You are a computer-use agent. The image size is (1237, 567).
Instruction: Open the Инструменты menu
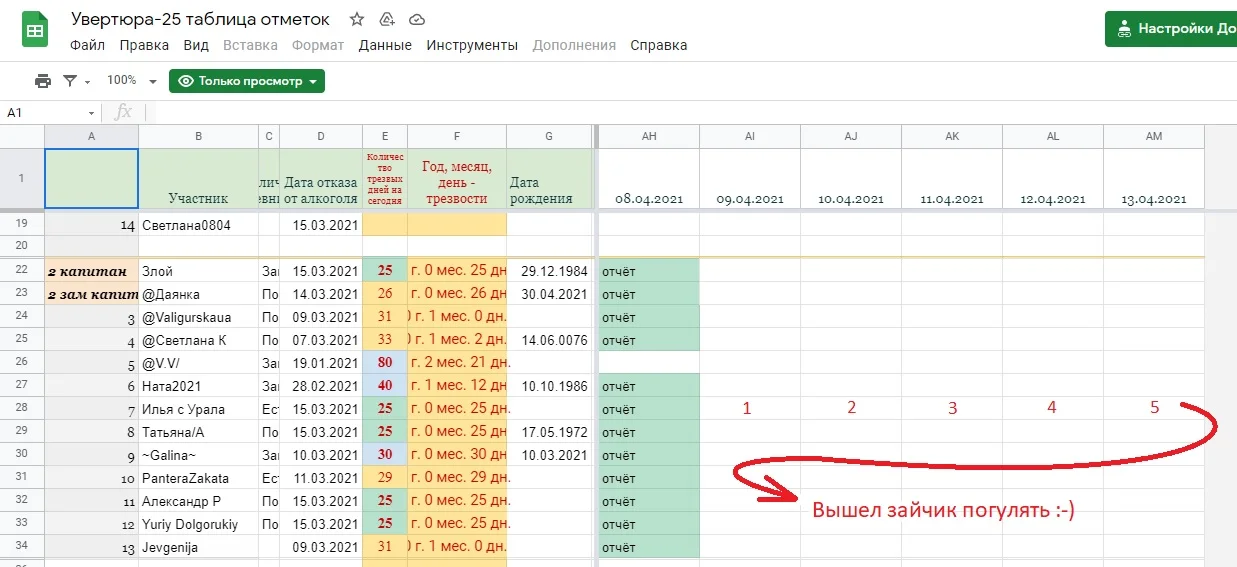[x=472, y=45]
